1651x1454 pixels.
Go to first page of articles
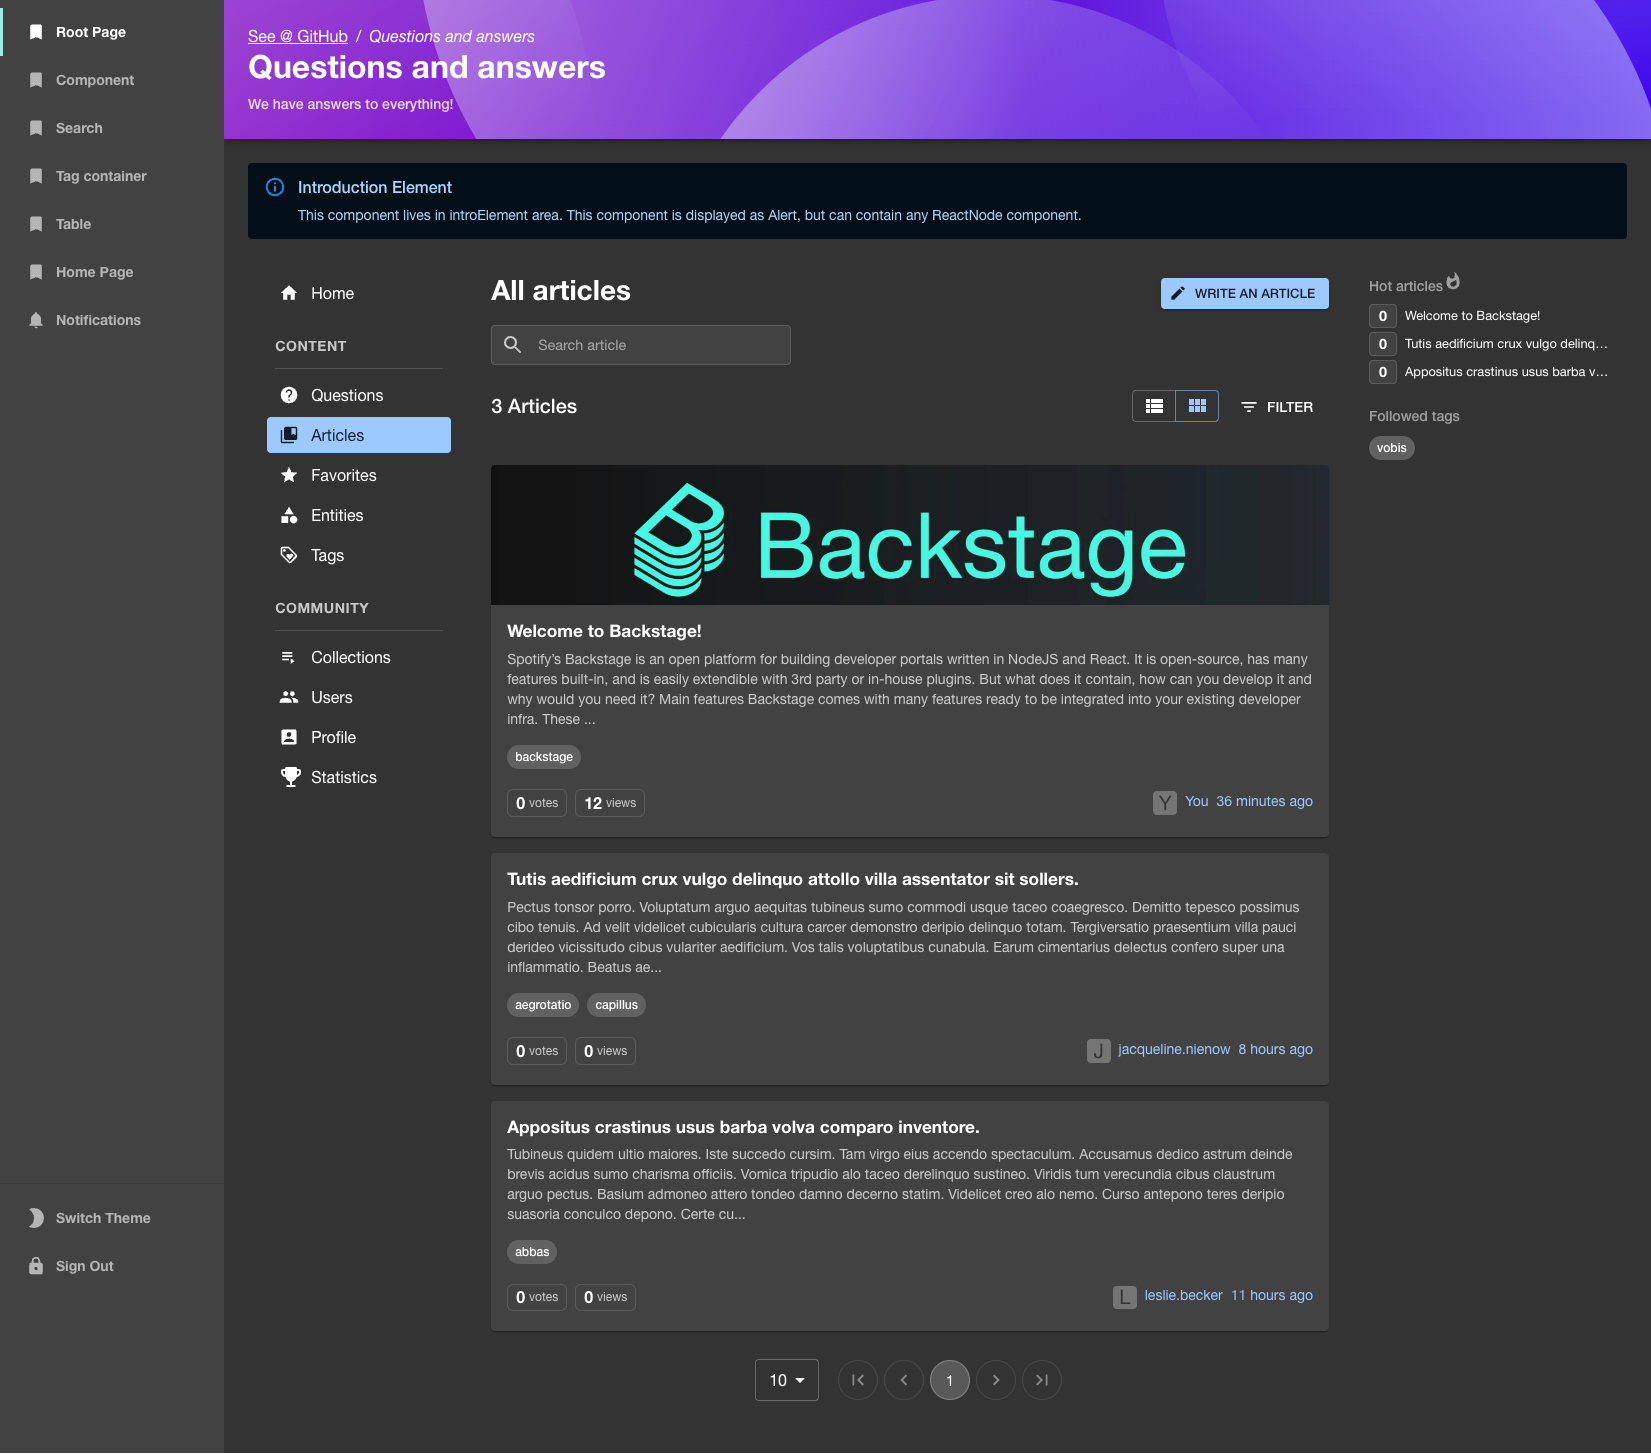tap(858, 1380)
